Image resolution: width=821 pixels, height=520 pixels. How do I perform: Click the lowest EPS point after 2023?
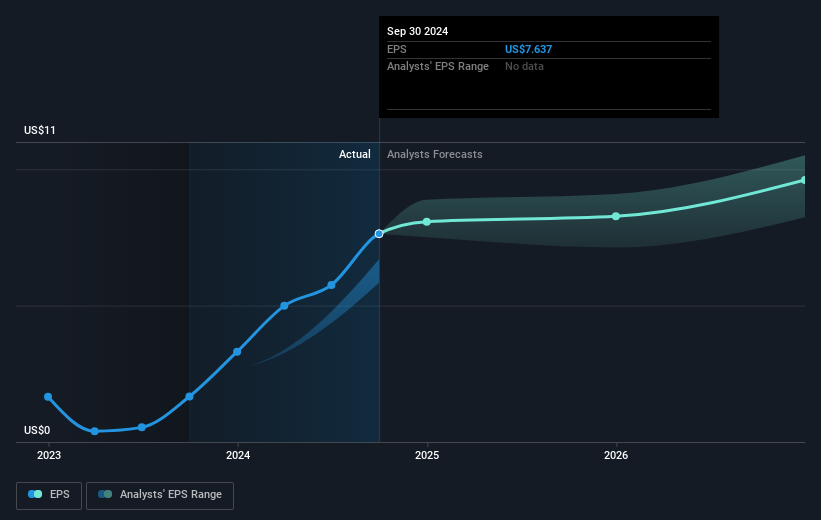pos(95,432)
